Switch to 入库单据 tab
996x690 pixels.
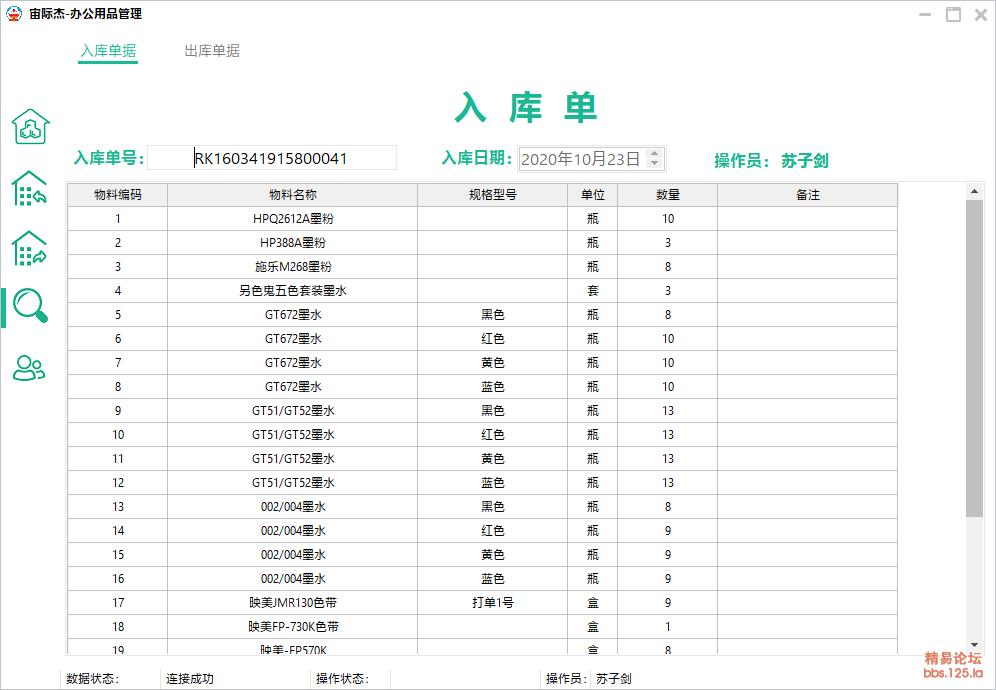108,51
